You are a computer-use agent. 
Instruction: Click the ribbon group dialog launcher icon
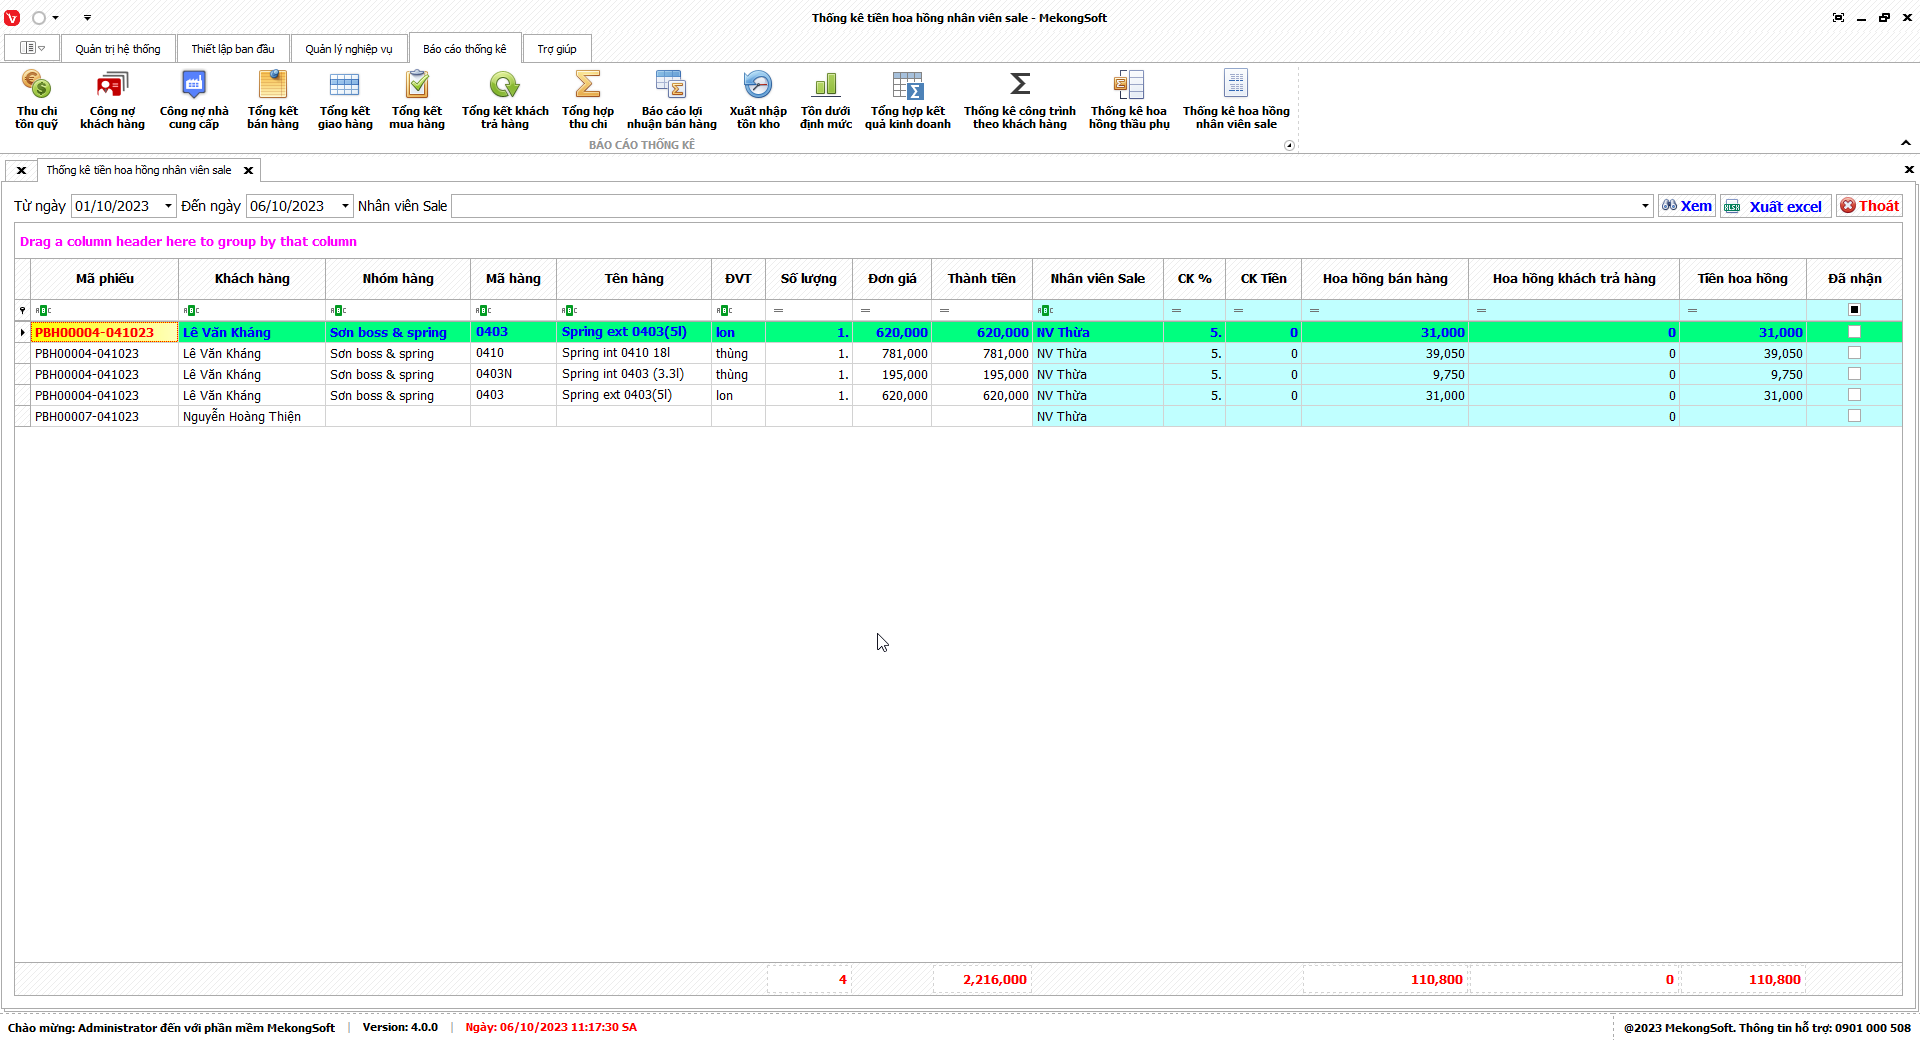click(x=1289, y=146)
